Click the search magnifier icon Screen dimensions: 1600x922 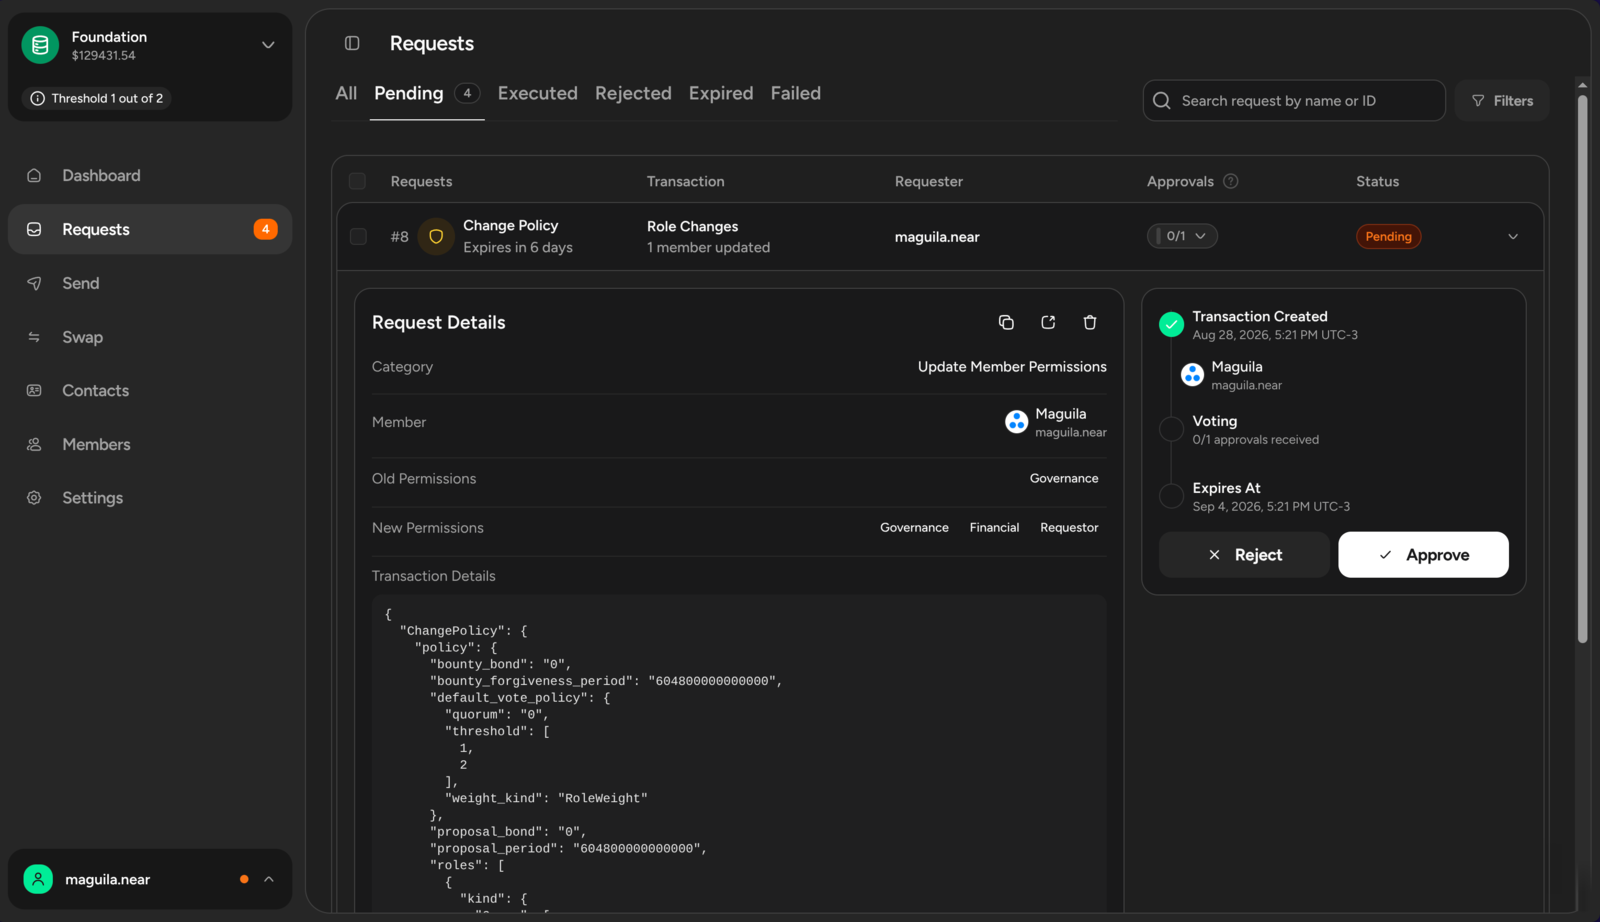[1162, 100]
